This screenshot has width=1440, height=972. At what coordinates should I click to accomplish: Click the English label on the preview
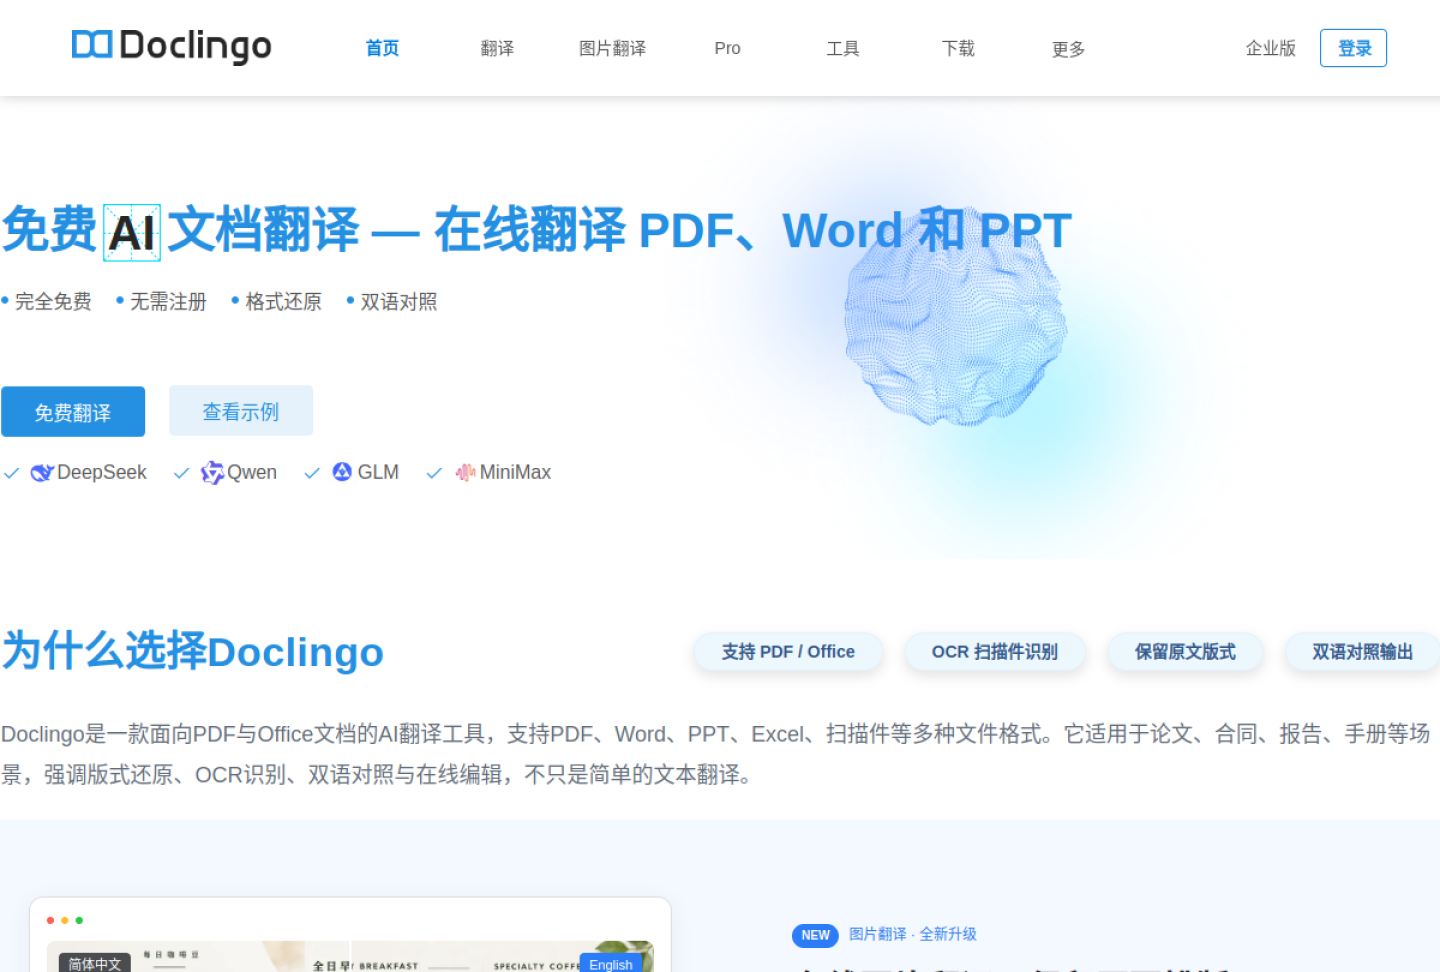[611, 964]
